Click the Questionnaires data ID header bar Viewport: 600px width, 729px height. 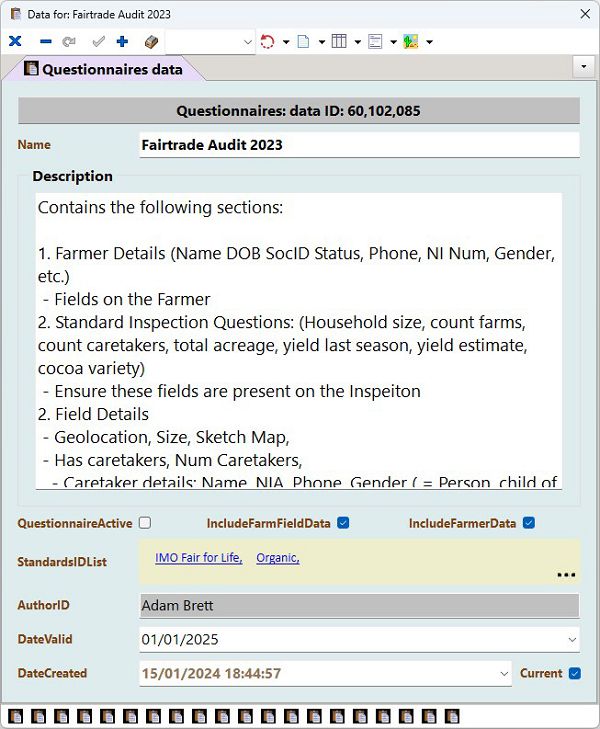point(299,111)
